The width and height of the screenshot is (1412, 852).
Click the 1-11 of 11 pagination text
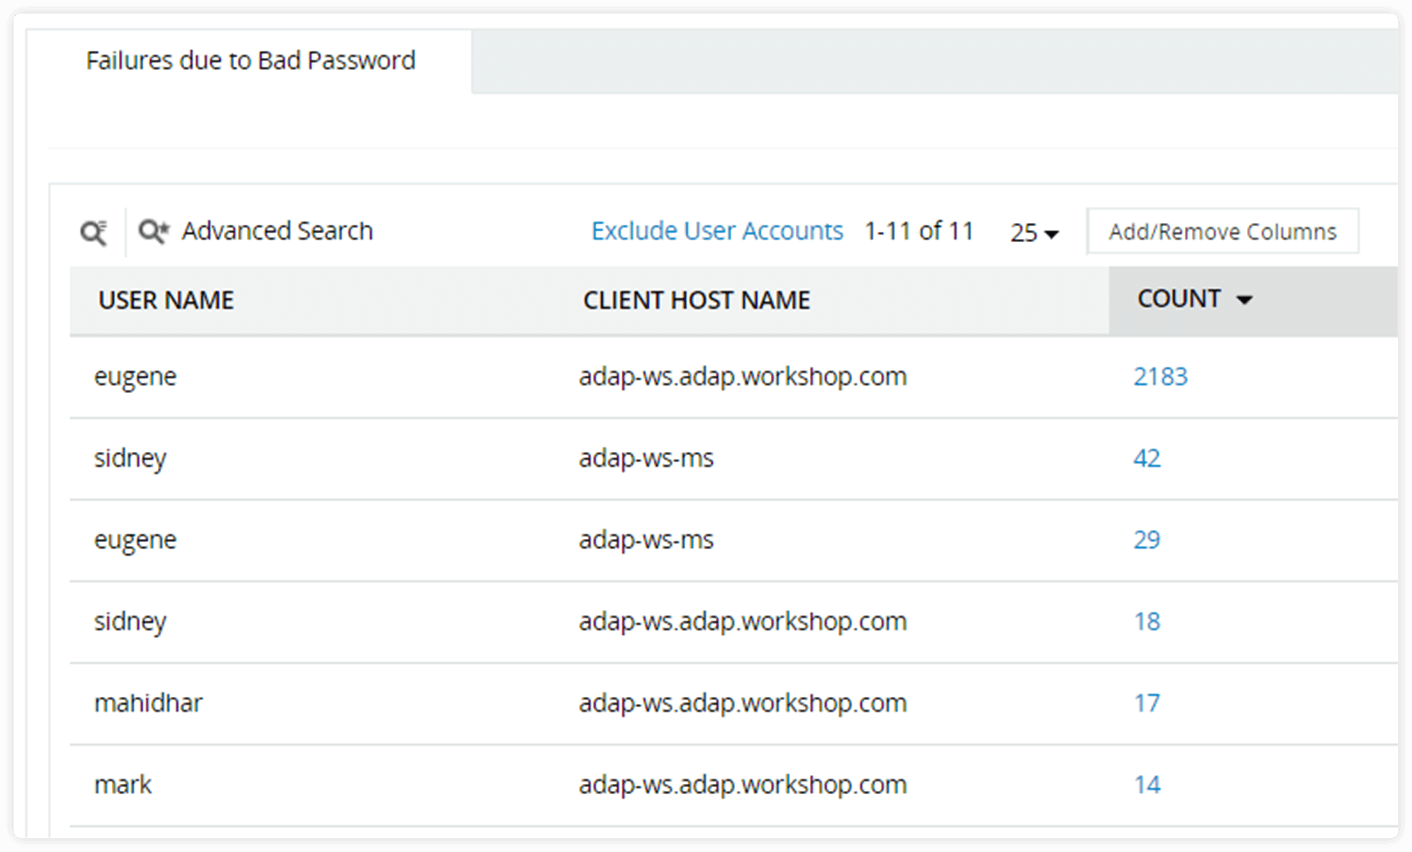pos(919,230)
